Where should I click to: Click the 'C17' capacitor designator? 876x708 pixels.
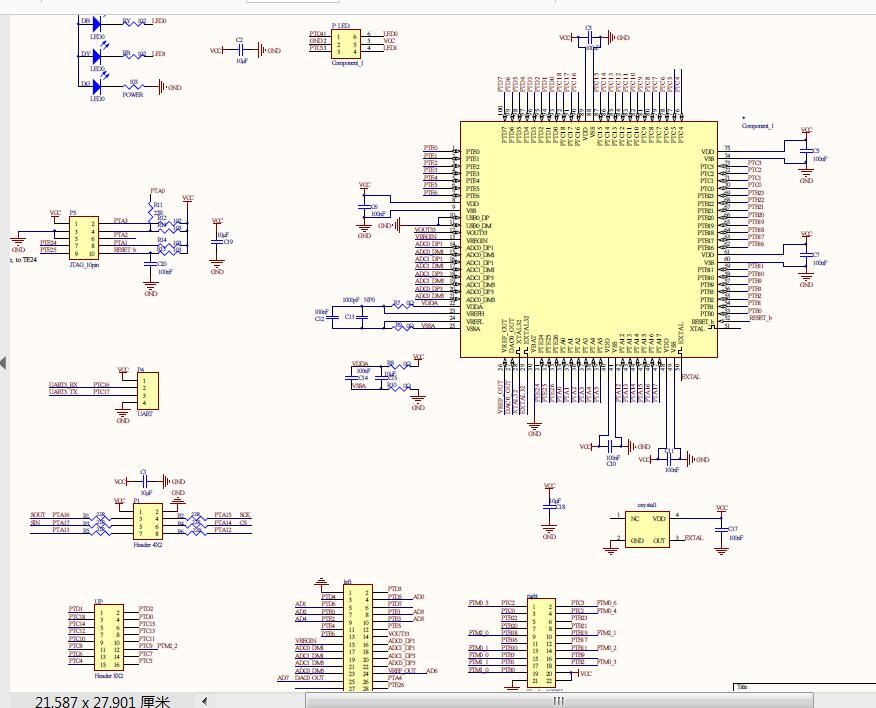(733, 529)
